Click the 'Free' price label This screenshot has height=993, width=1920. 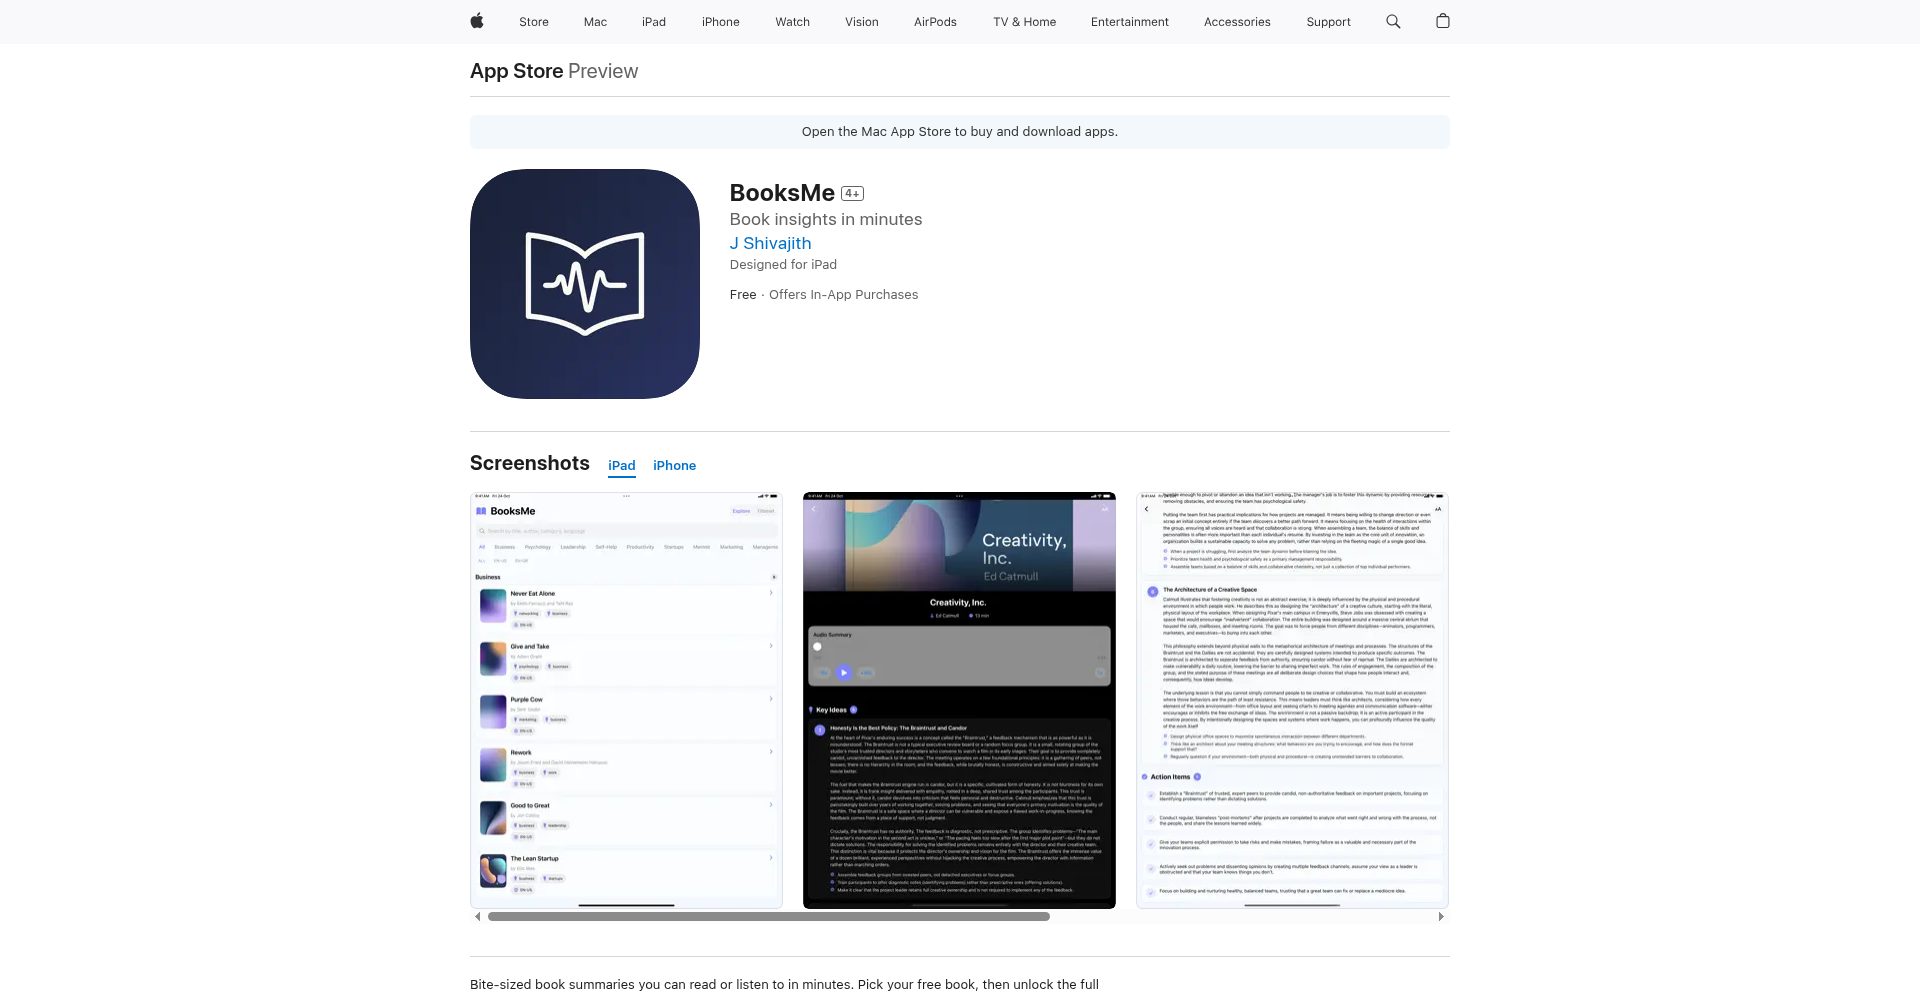(743, 295)
